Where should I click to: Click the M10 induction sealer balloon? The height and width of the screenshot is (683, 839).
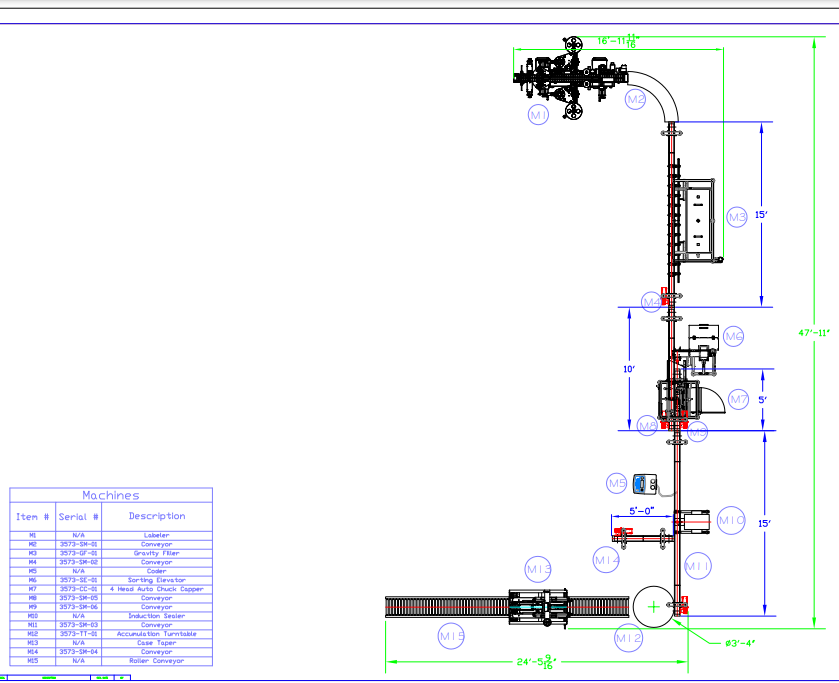pyautogui.click(x=732, y=520)
